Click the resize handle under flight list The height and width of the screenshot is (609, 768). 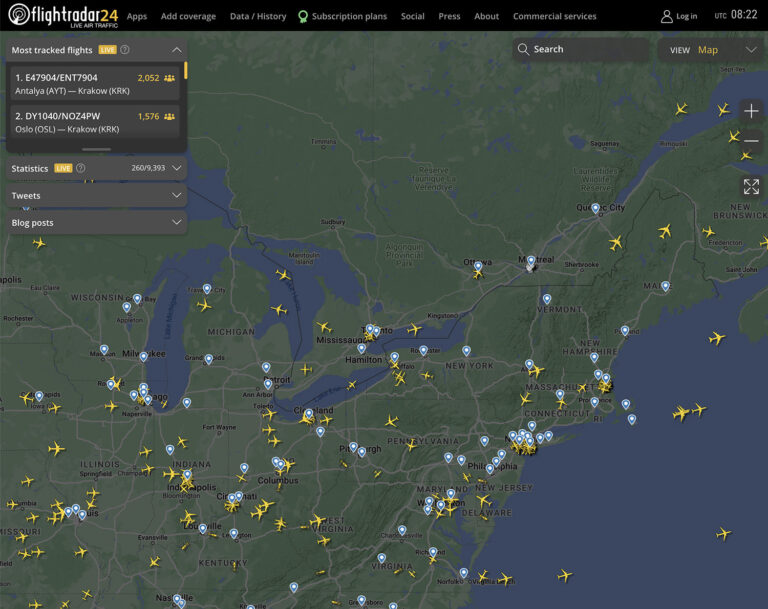(96, 149)
